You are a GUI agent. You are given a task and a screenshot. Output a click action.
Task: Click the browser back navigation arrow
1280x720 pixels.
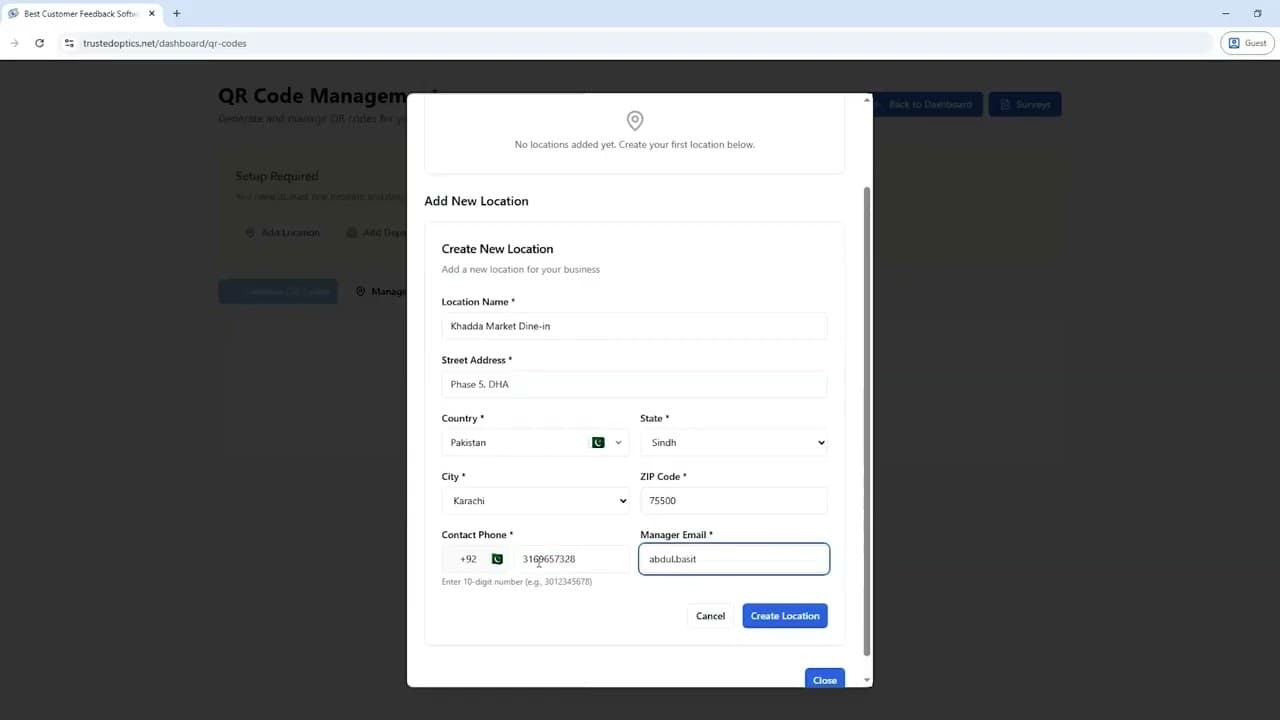[x=14, y=43]
